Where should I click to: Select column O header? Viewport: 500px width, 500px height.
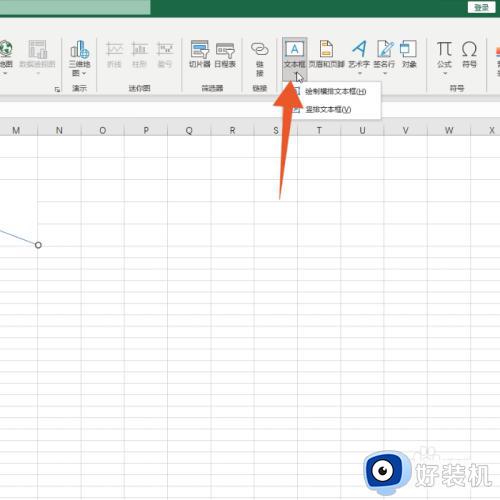click(x=103, y=130)
